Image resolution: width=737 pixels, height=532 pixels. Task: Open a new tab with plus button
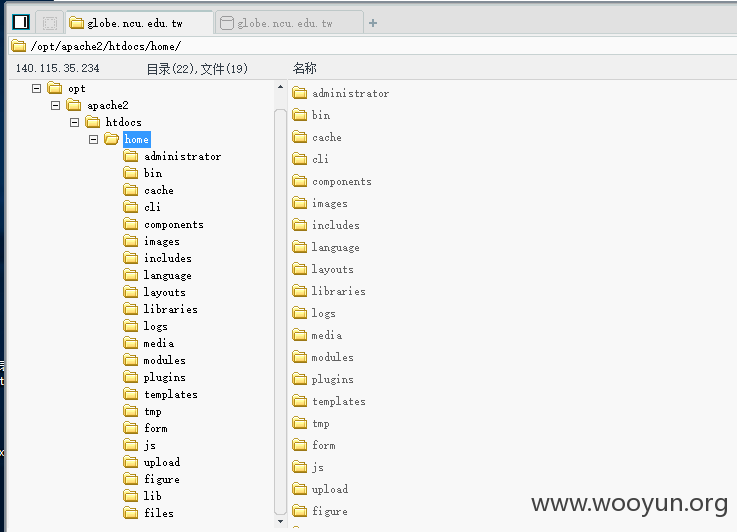click(373, 23)
